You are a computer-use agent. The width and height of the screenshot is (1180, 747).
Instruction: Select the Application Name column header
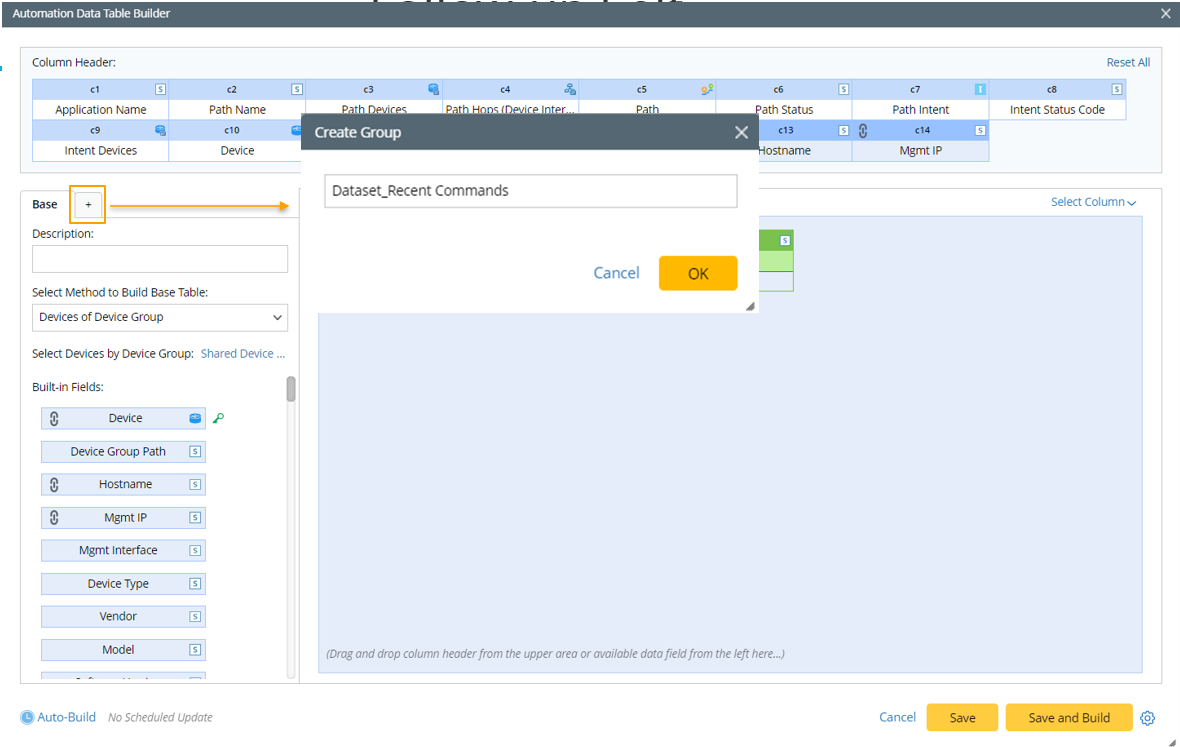point(100,110)
